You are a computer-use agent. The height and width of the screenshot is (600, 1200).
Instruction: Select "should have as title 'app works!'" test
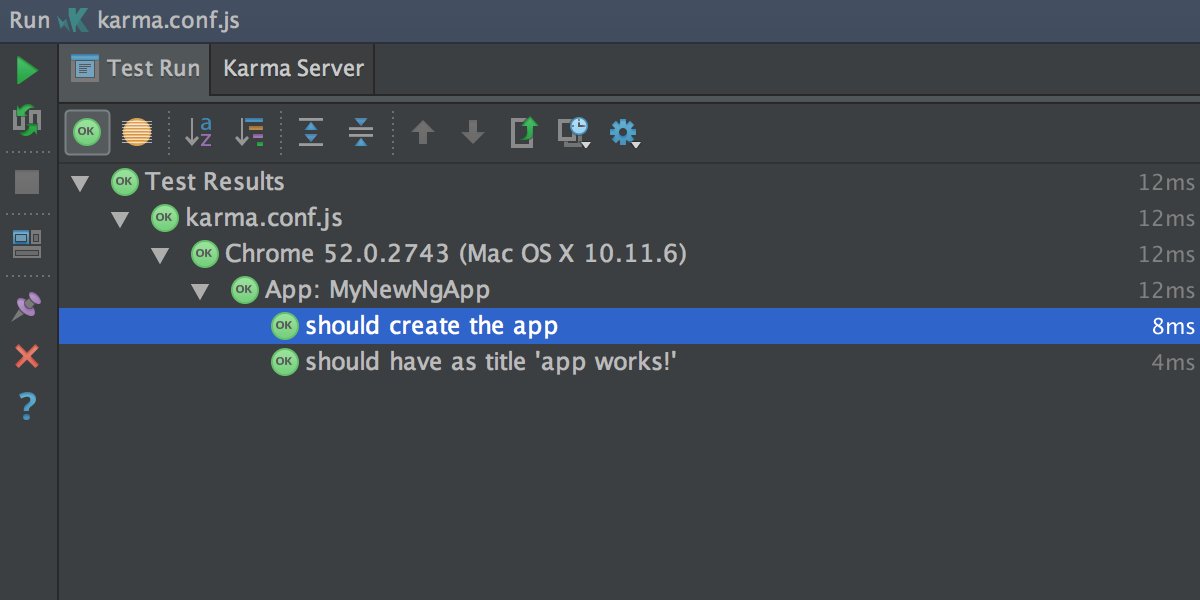click(629, 362)
